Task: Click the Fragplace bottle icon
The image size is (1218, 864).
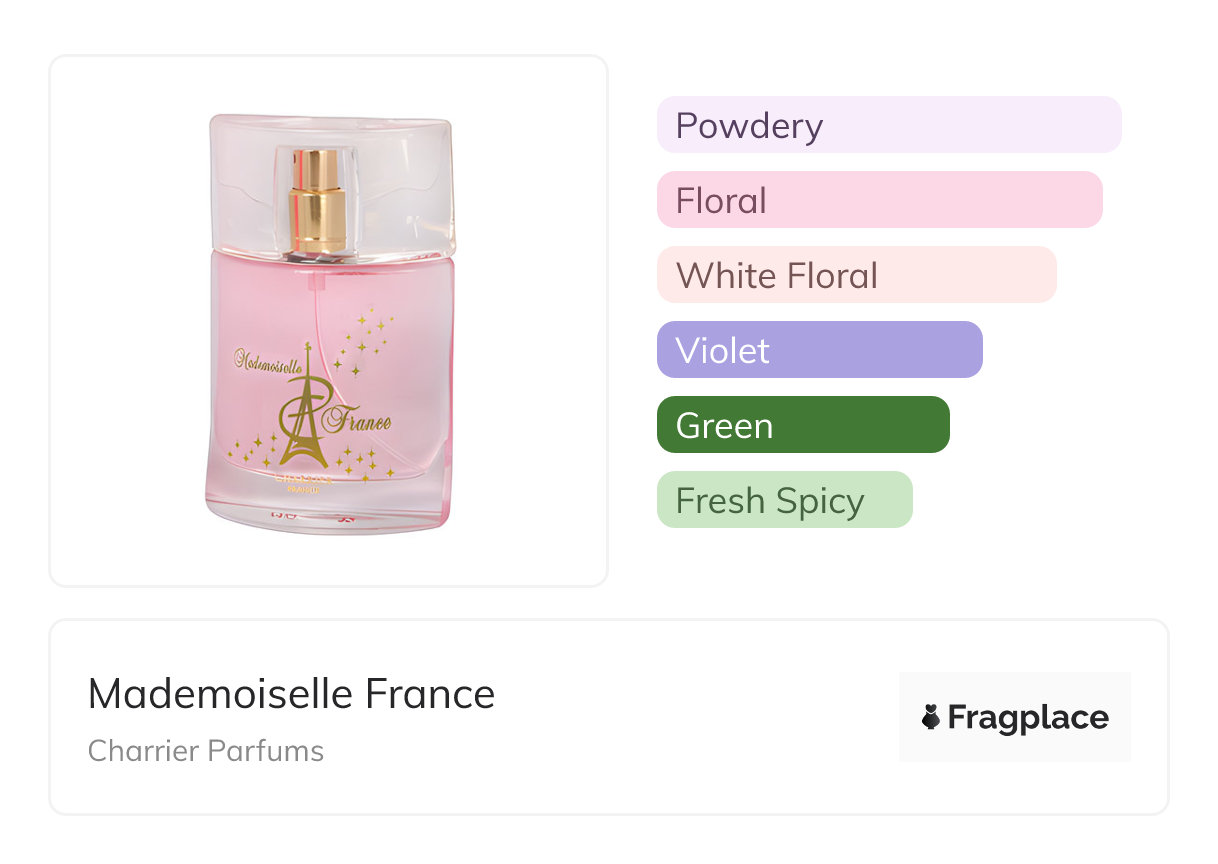Action: (x=931, y=717)
